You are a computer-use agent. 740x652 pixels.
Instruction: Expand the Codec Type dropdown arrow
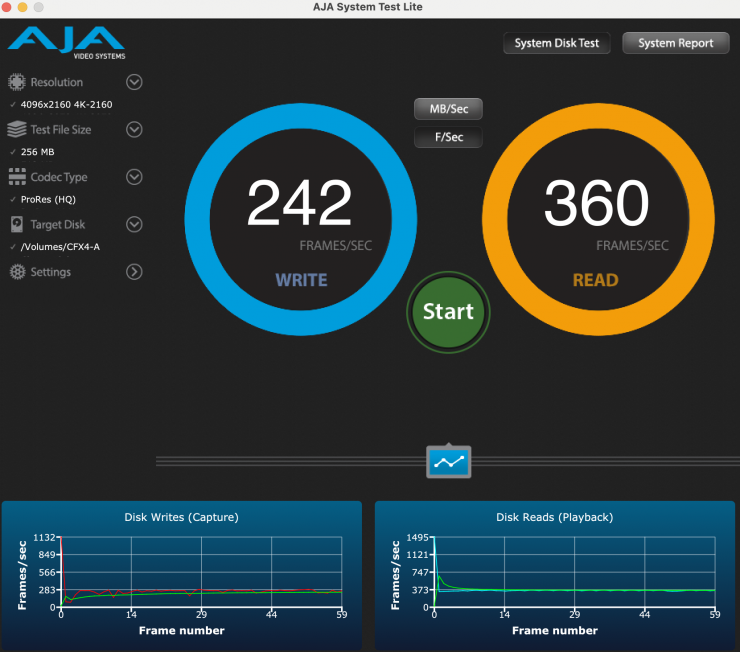pos(134,177)
